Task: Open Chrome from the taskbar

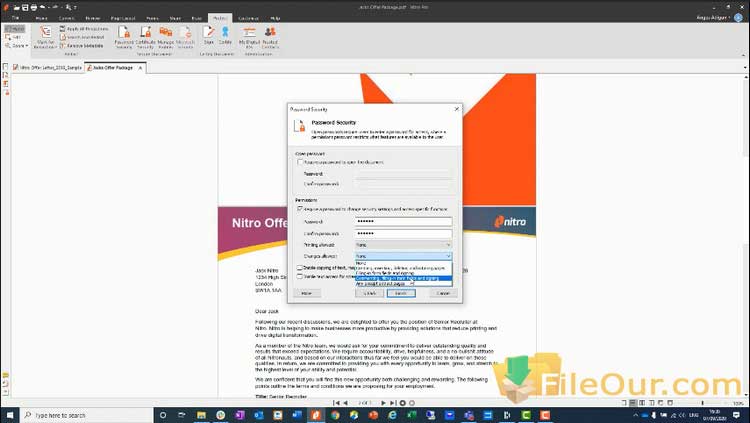Action: click(335, 415)
